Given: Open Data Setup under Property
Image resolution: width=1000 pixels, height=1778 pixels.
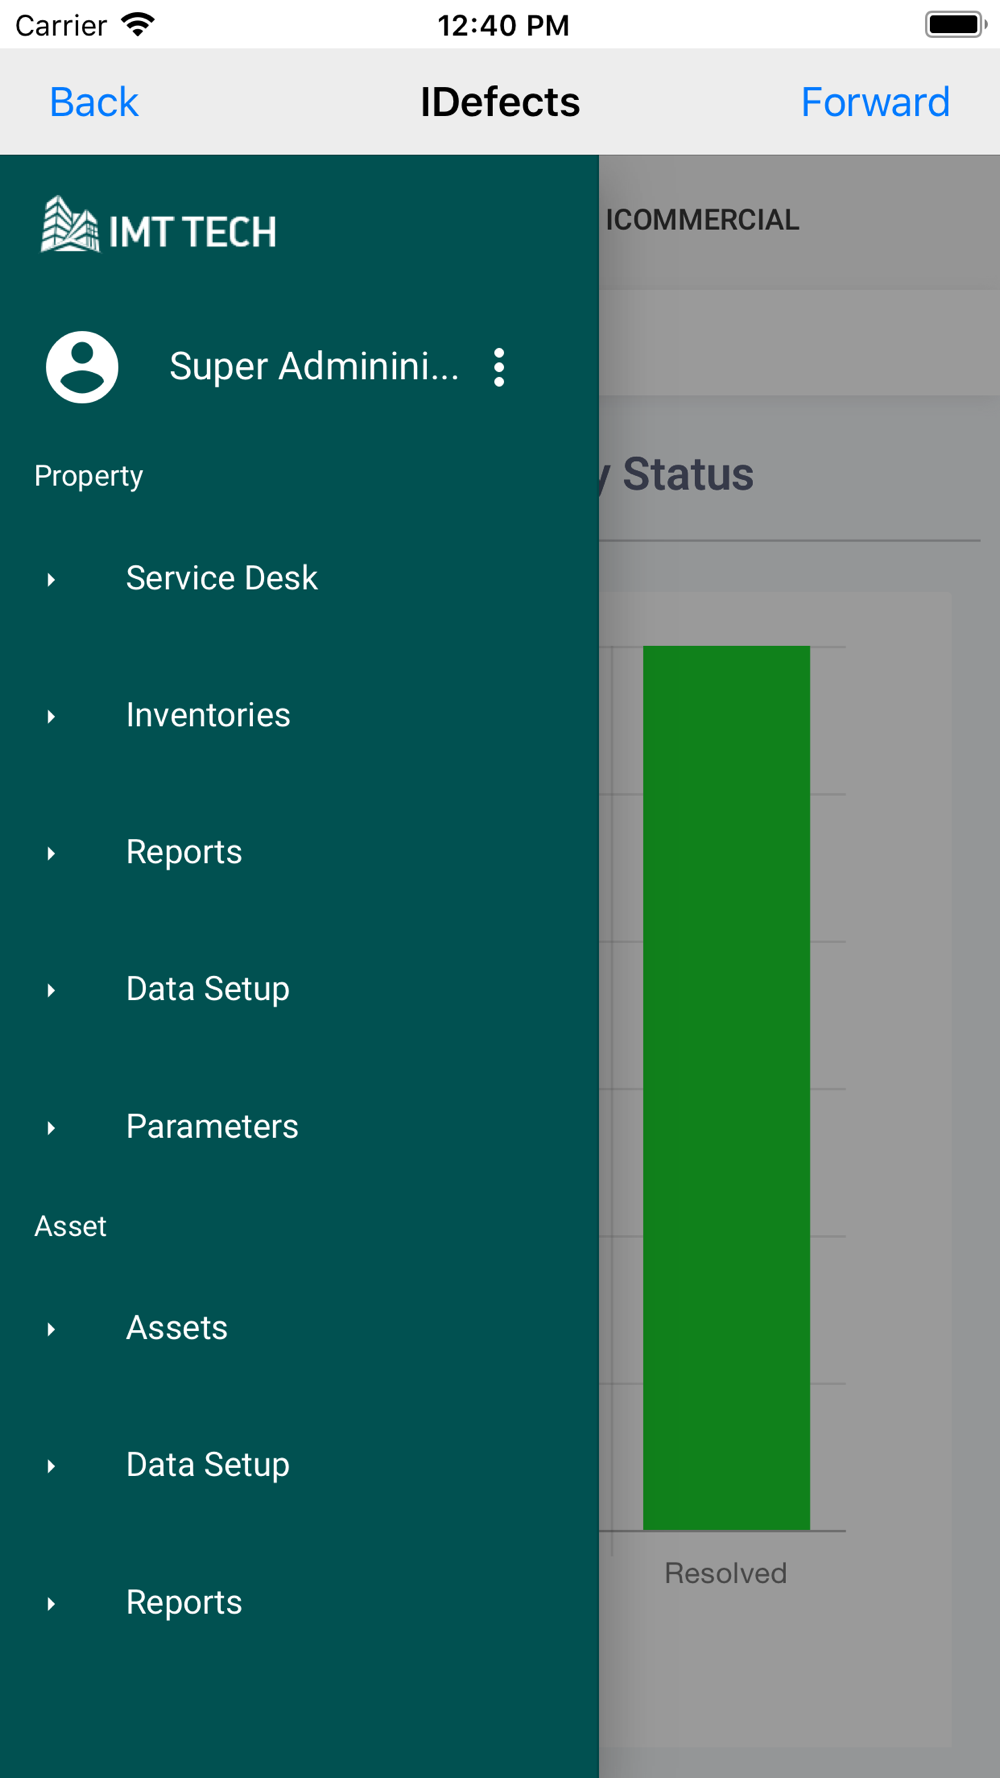Looking at the screenshot, I should 208,989.
